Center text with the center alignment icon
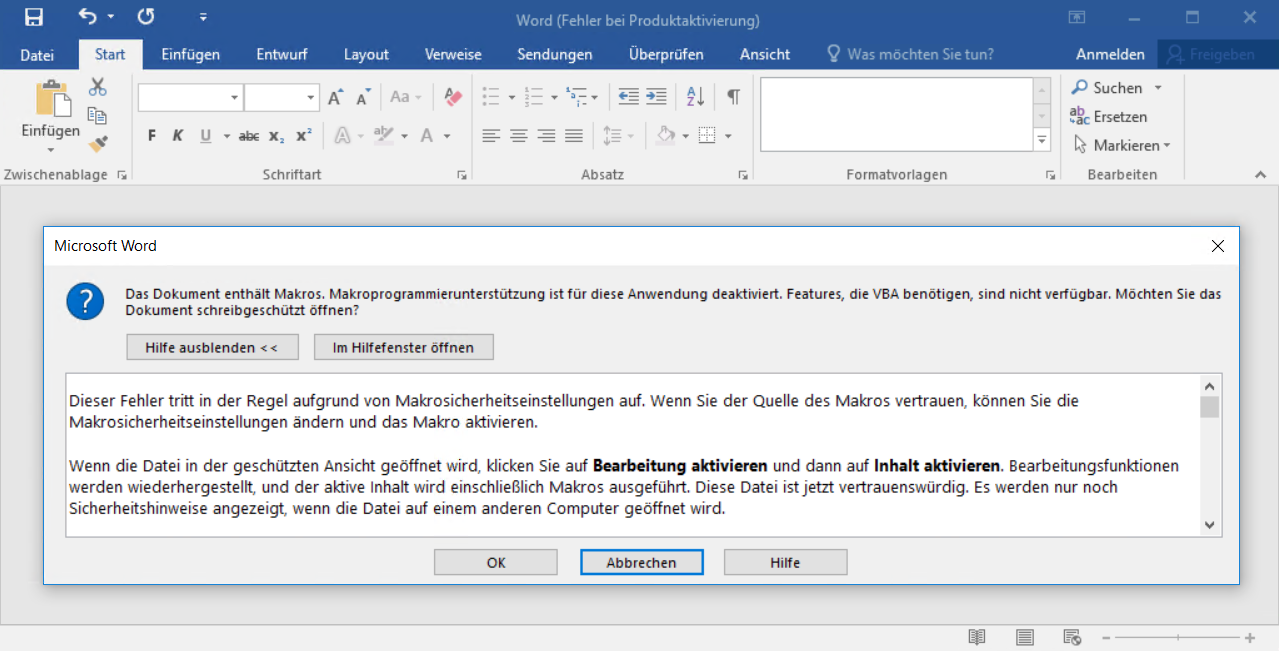Viewport: 1279px width, 651px height. 518,136
